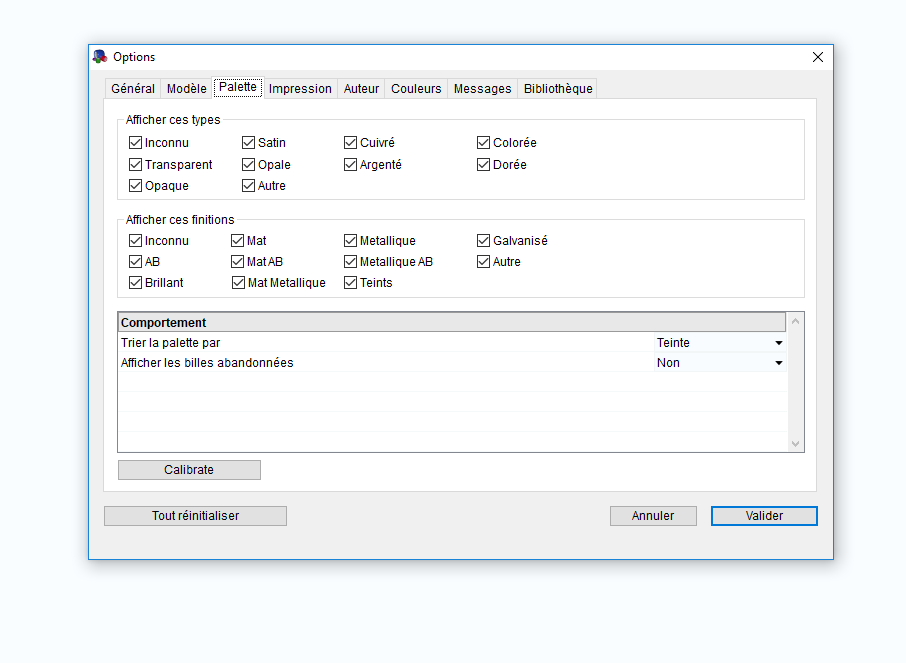This screenshot has width=906, height=663.
Task: Toggle the Satin type checkbox
Action: (x=249, y=143)
